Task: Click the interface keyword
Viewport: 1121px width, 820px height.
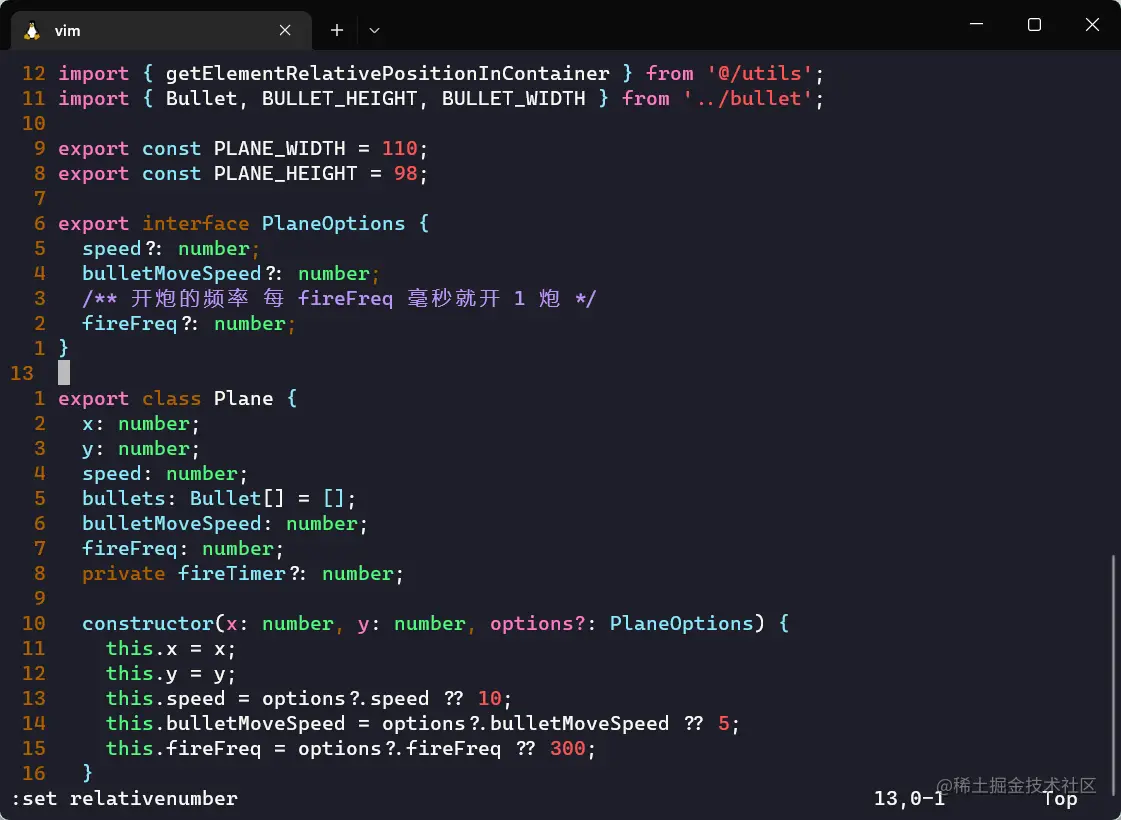Action: 195,224
